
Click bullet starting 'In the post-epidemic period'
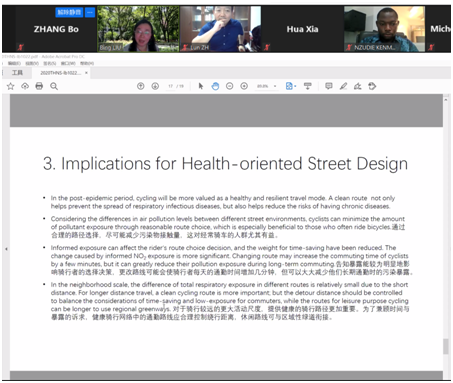point(223,202)
